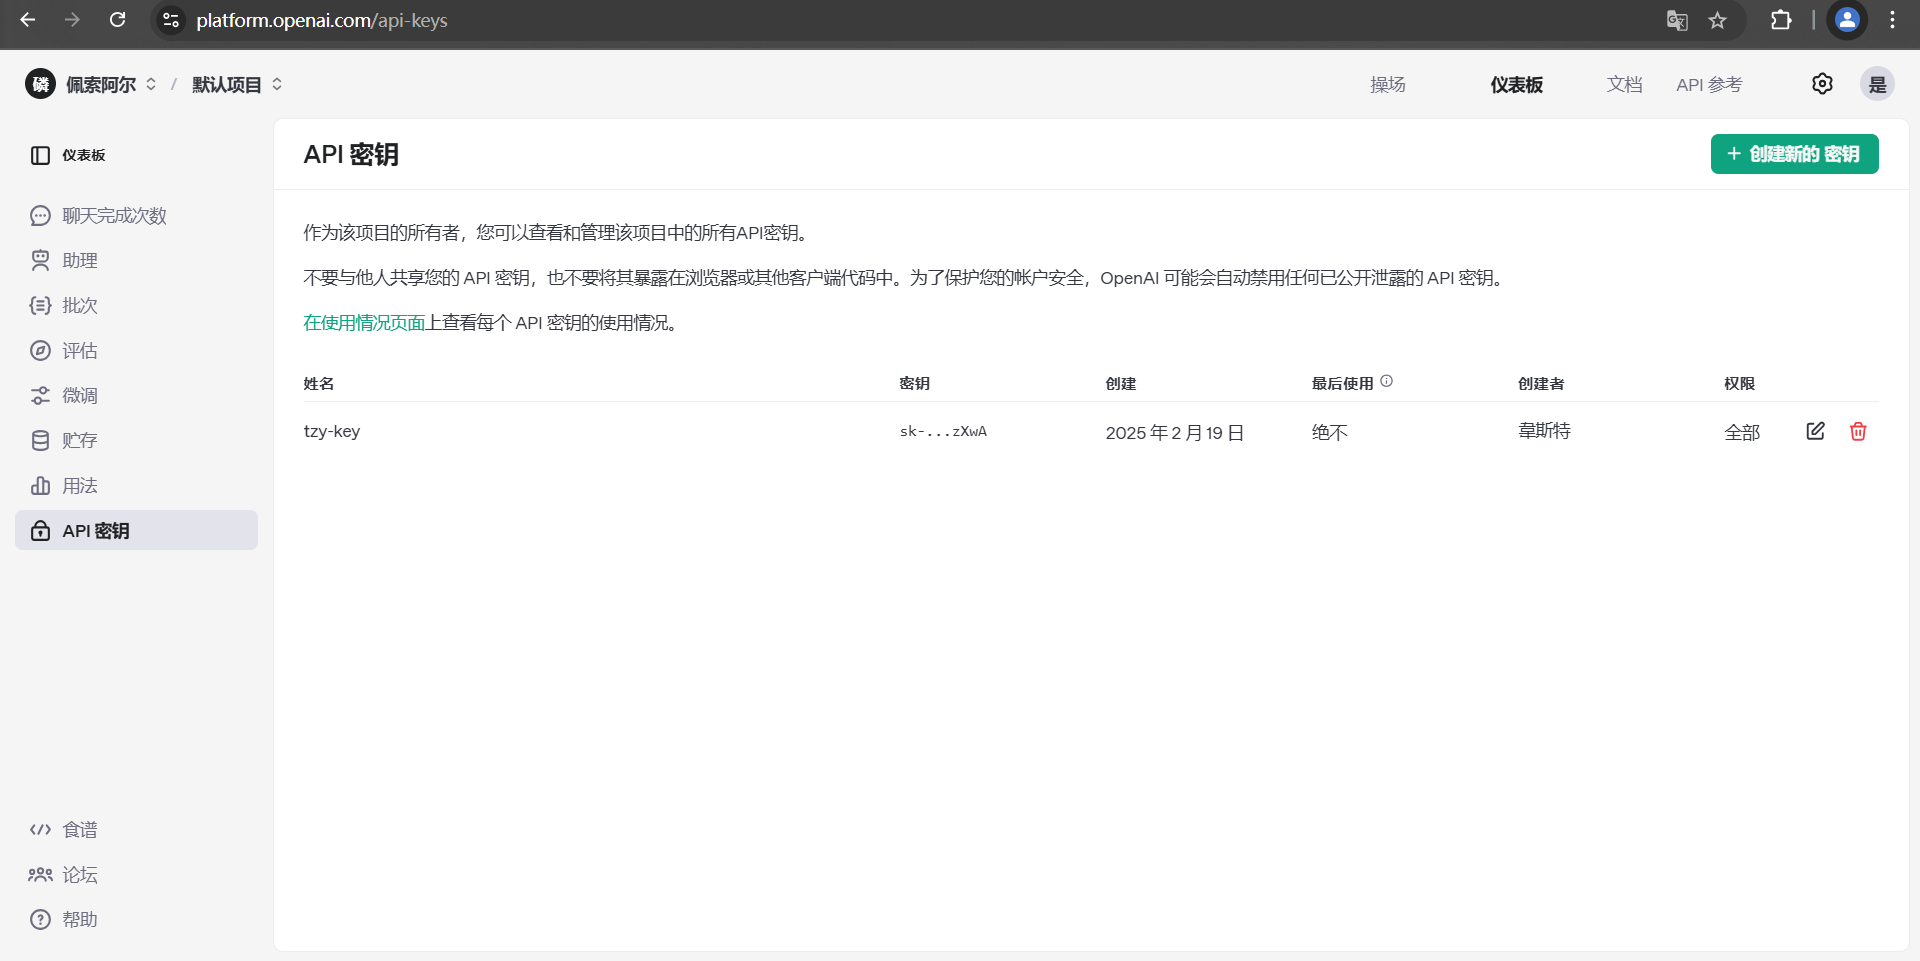Click the 创建新的密钥 button

1794,154
